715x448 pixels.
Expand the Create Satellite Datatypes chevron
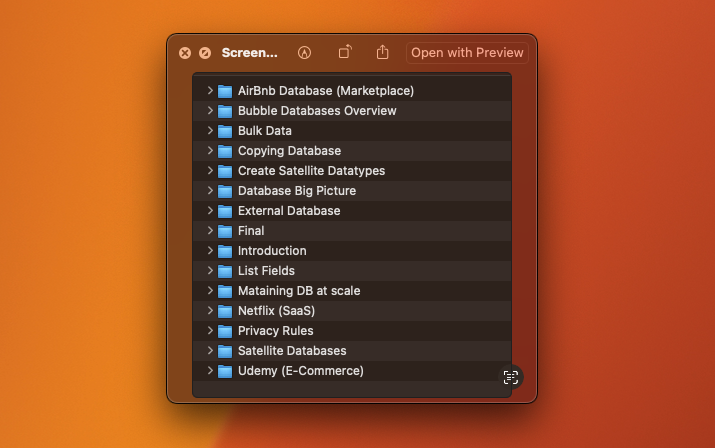click(210, 170)
